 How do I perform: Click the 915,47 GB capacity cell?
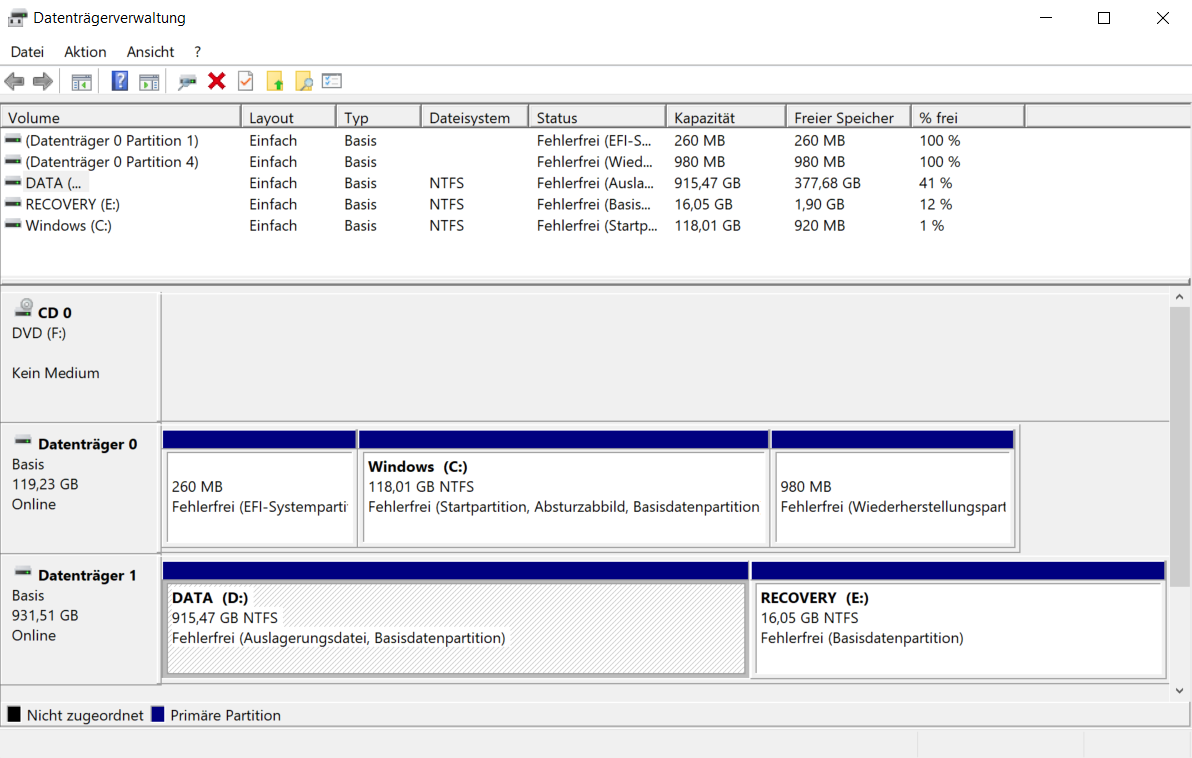(707, 183)
